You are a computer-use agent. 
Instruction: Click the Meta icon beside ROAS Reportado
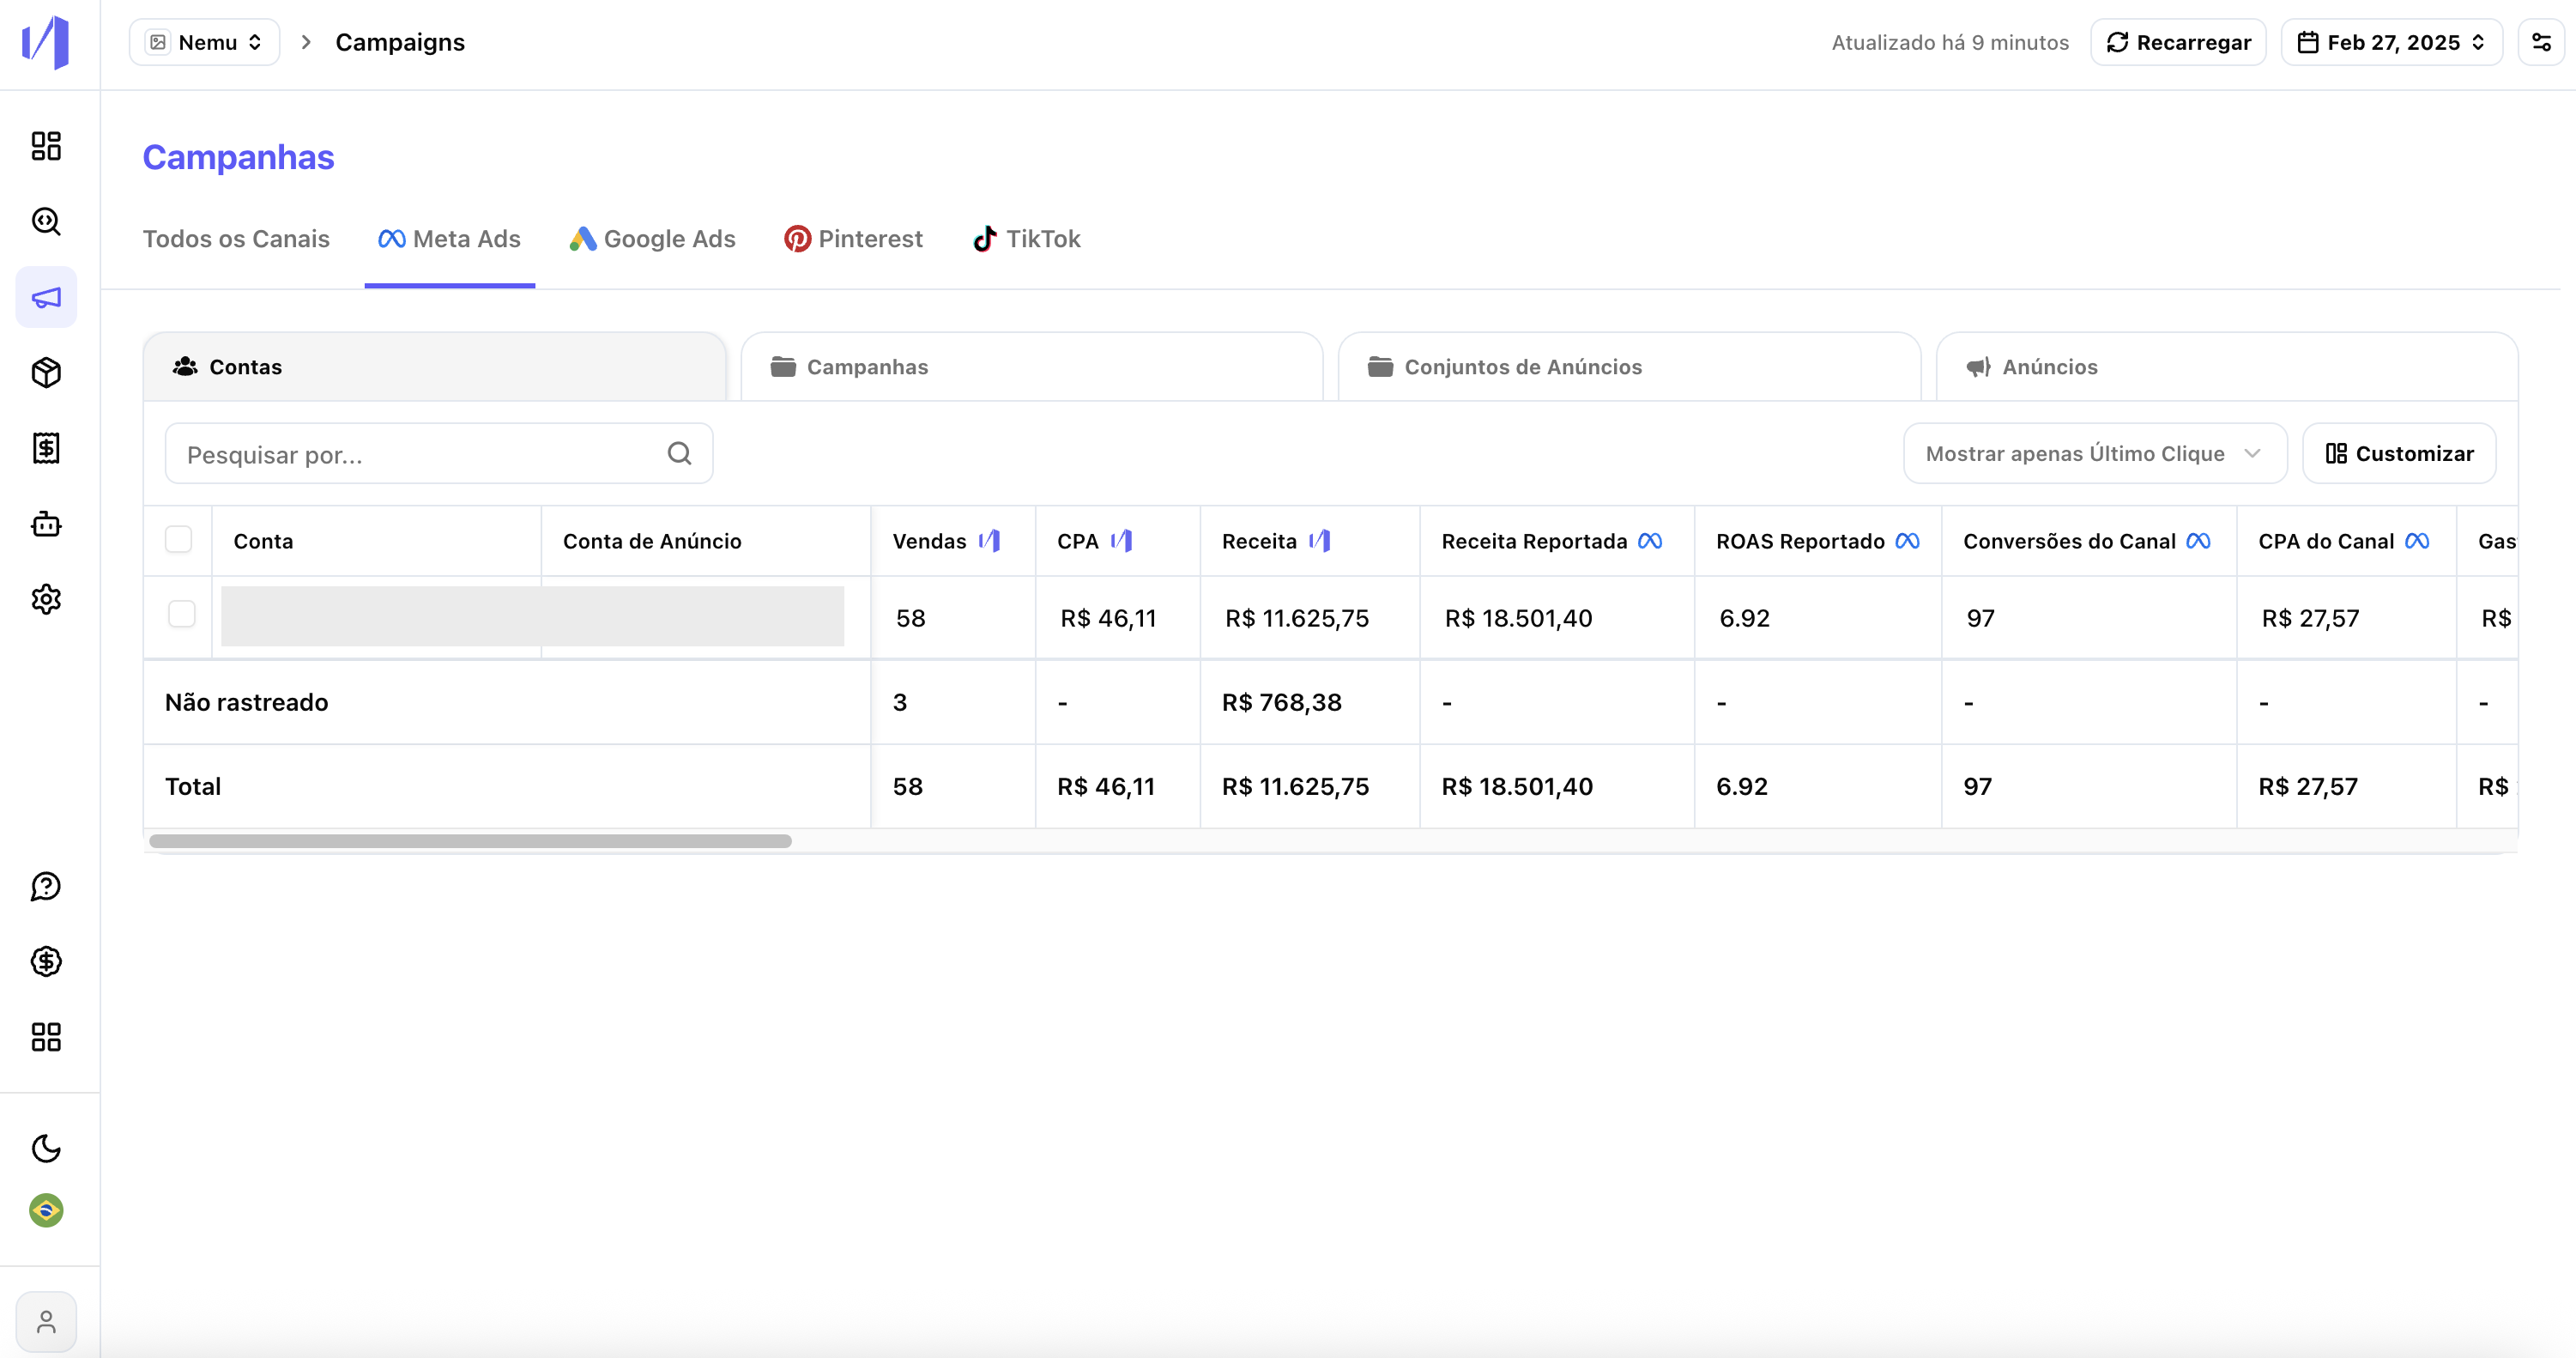[x=1907, y=541]
